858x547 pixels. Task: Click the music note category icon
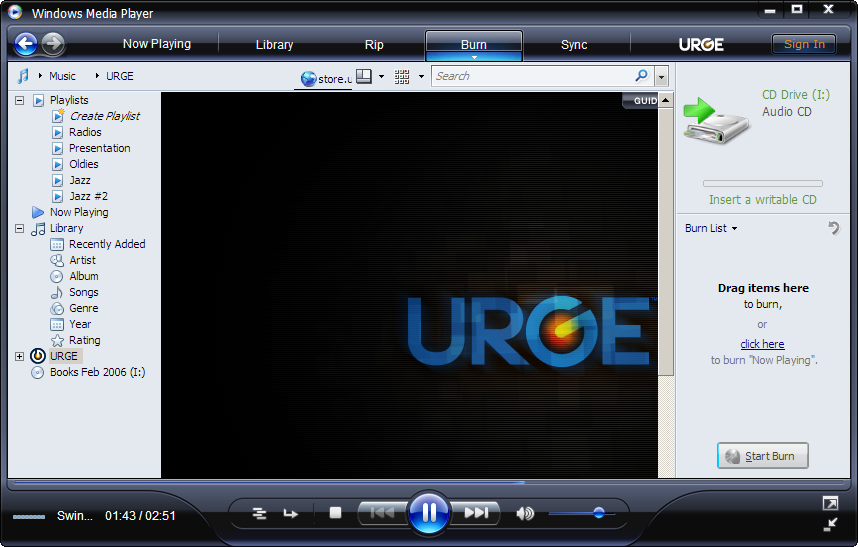click(23, 76)
